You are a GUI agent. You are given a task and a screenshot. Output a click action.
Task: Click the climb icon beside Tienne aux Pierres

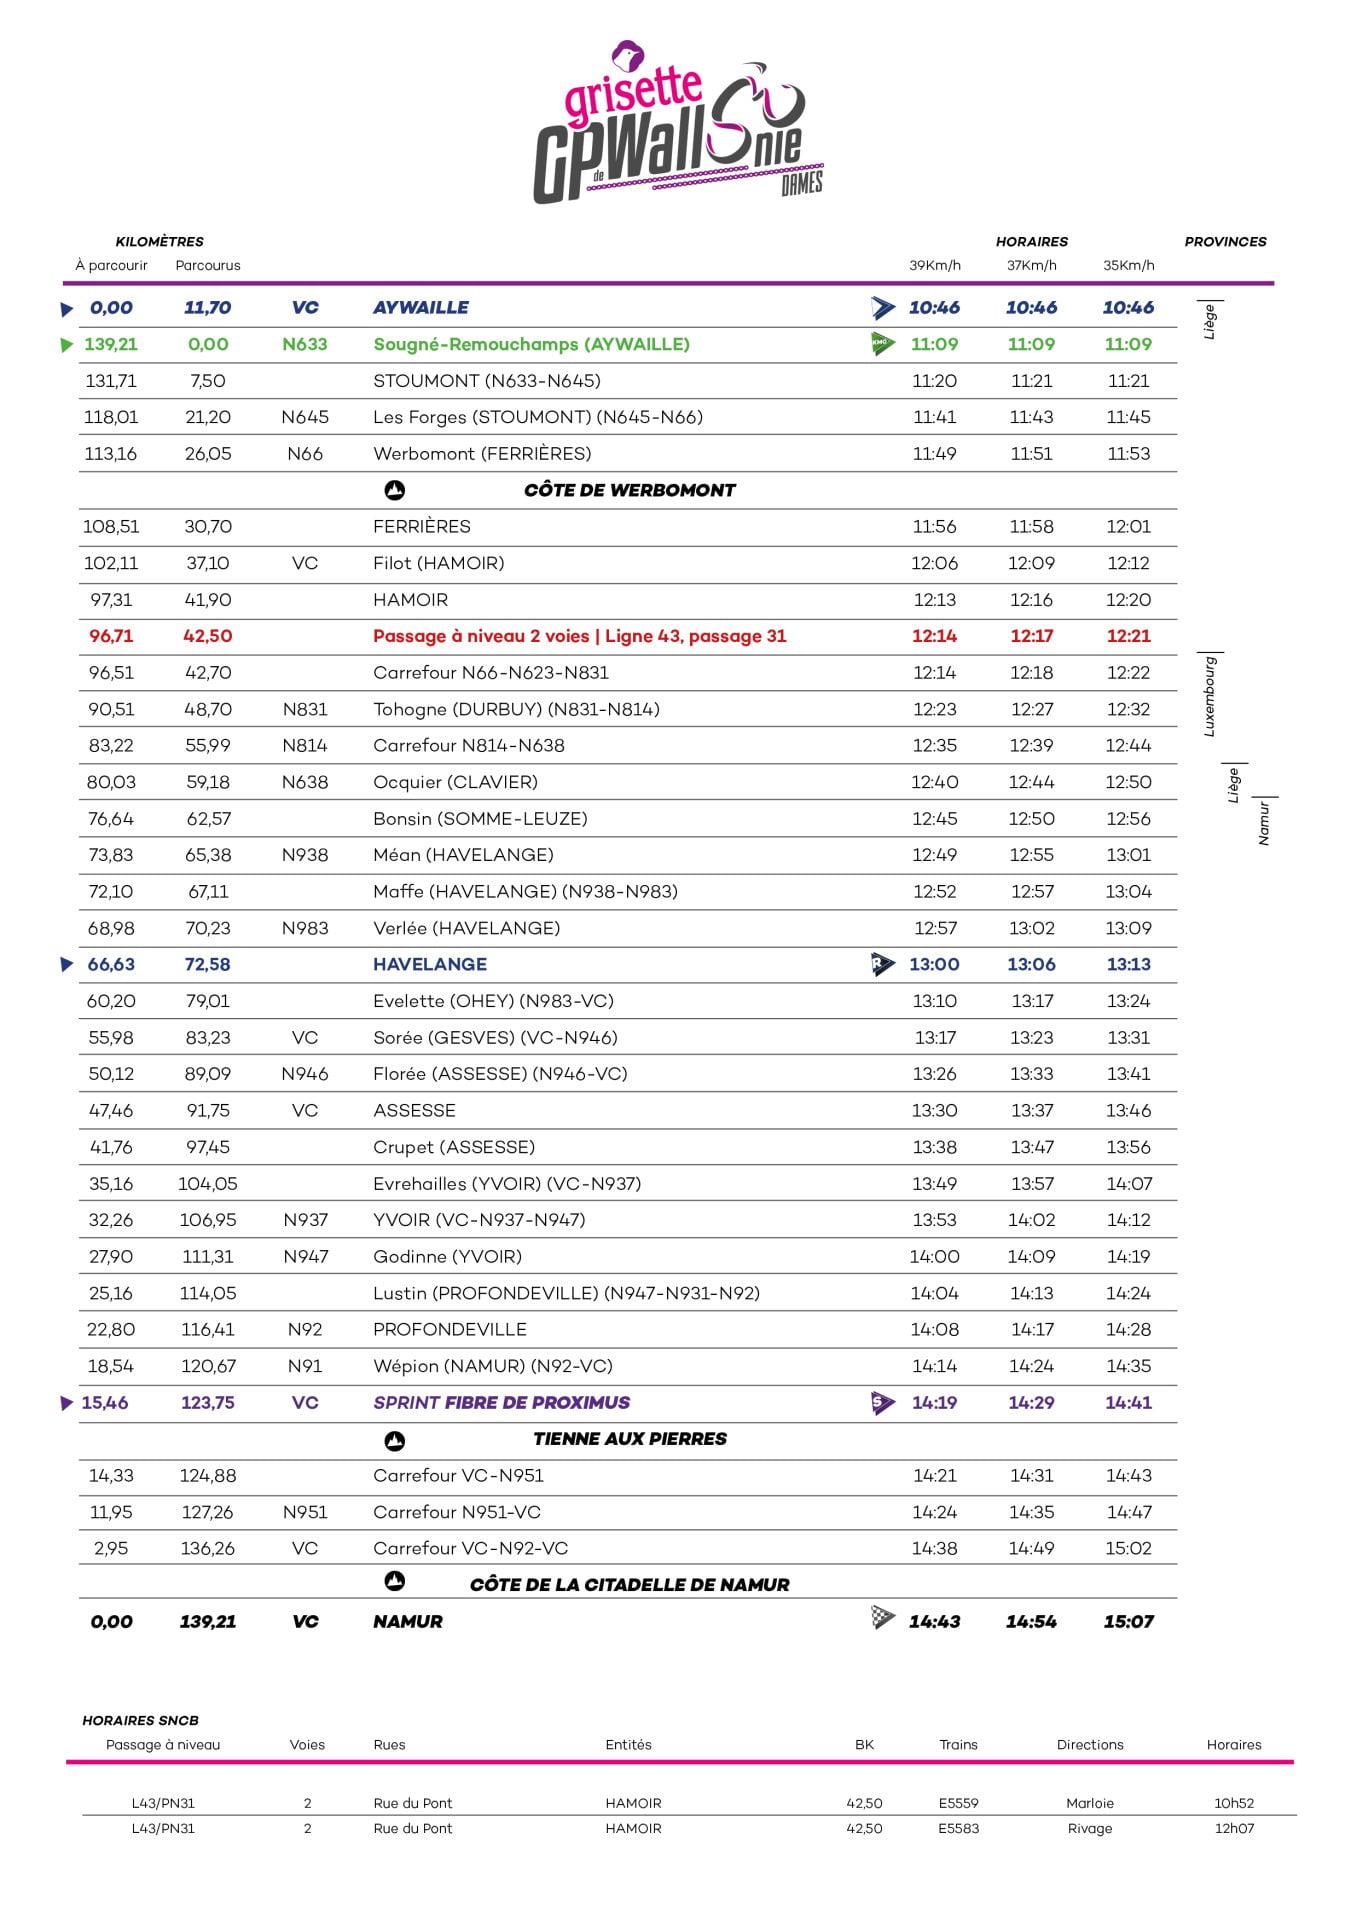395,1440
